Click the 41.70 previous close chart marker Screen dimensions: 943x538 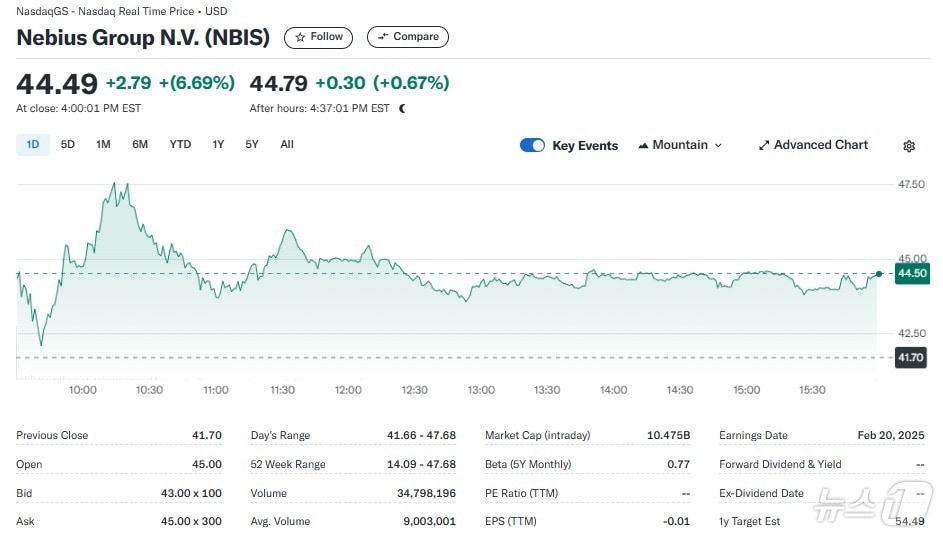click(x=912, y=357)
